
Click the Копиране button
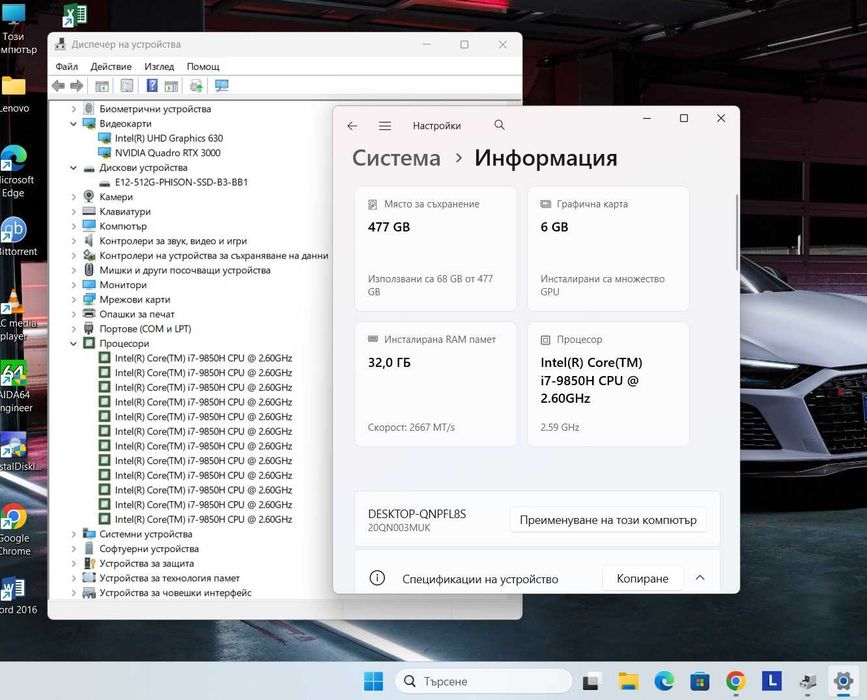(643, 578)
